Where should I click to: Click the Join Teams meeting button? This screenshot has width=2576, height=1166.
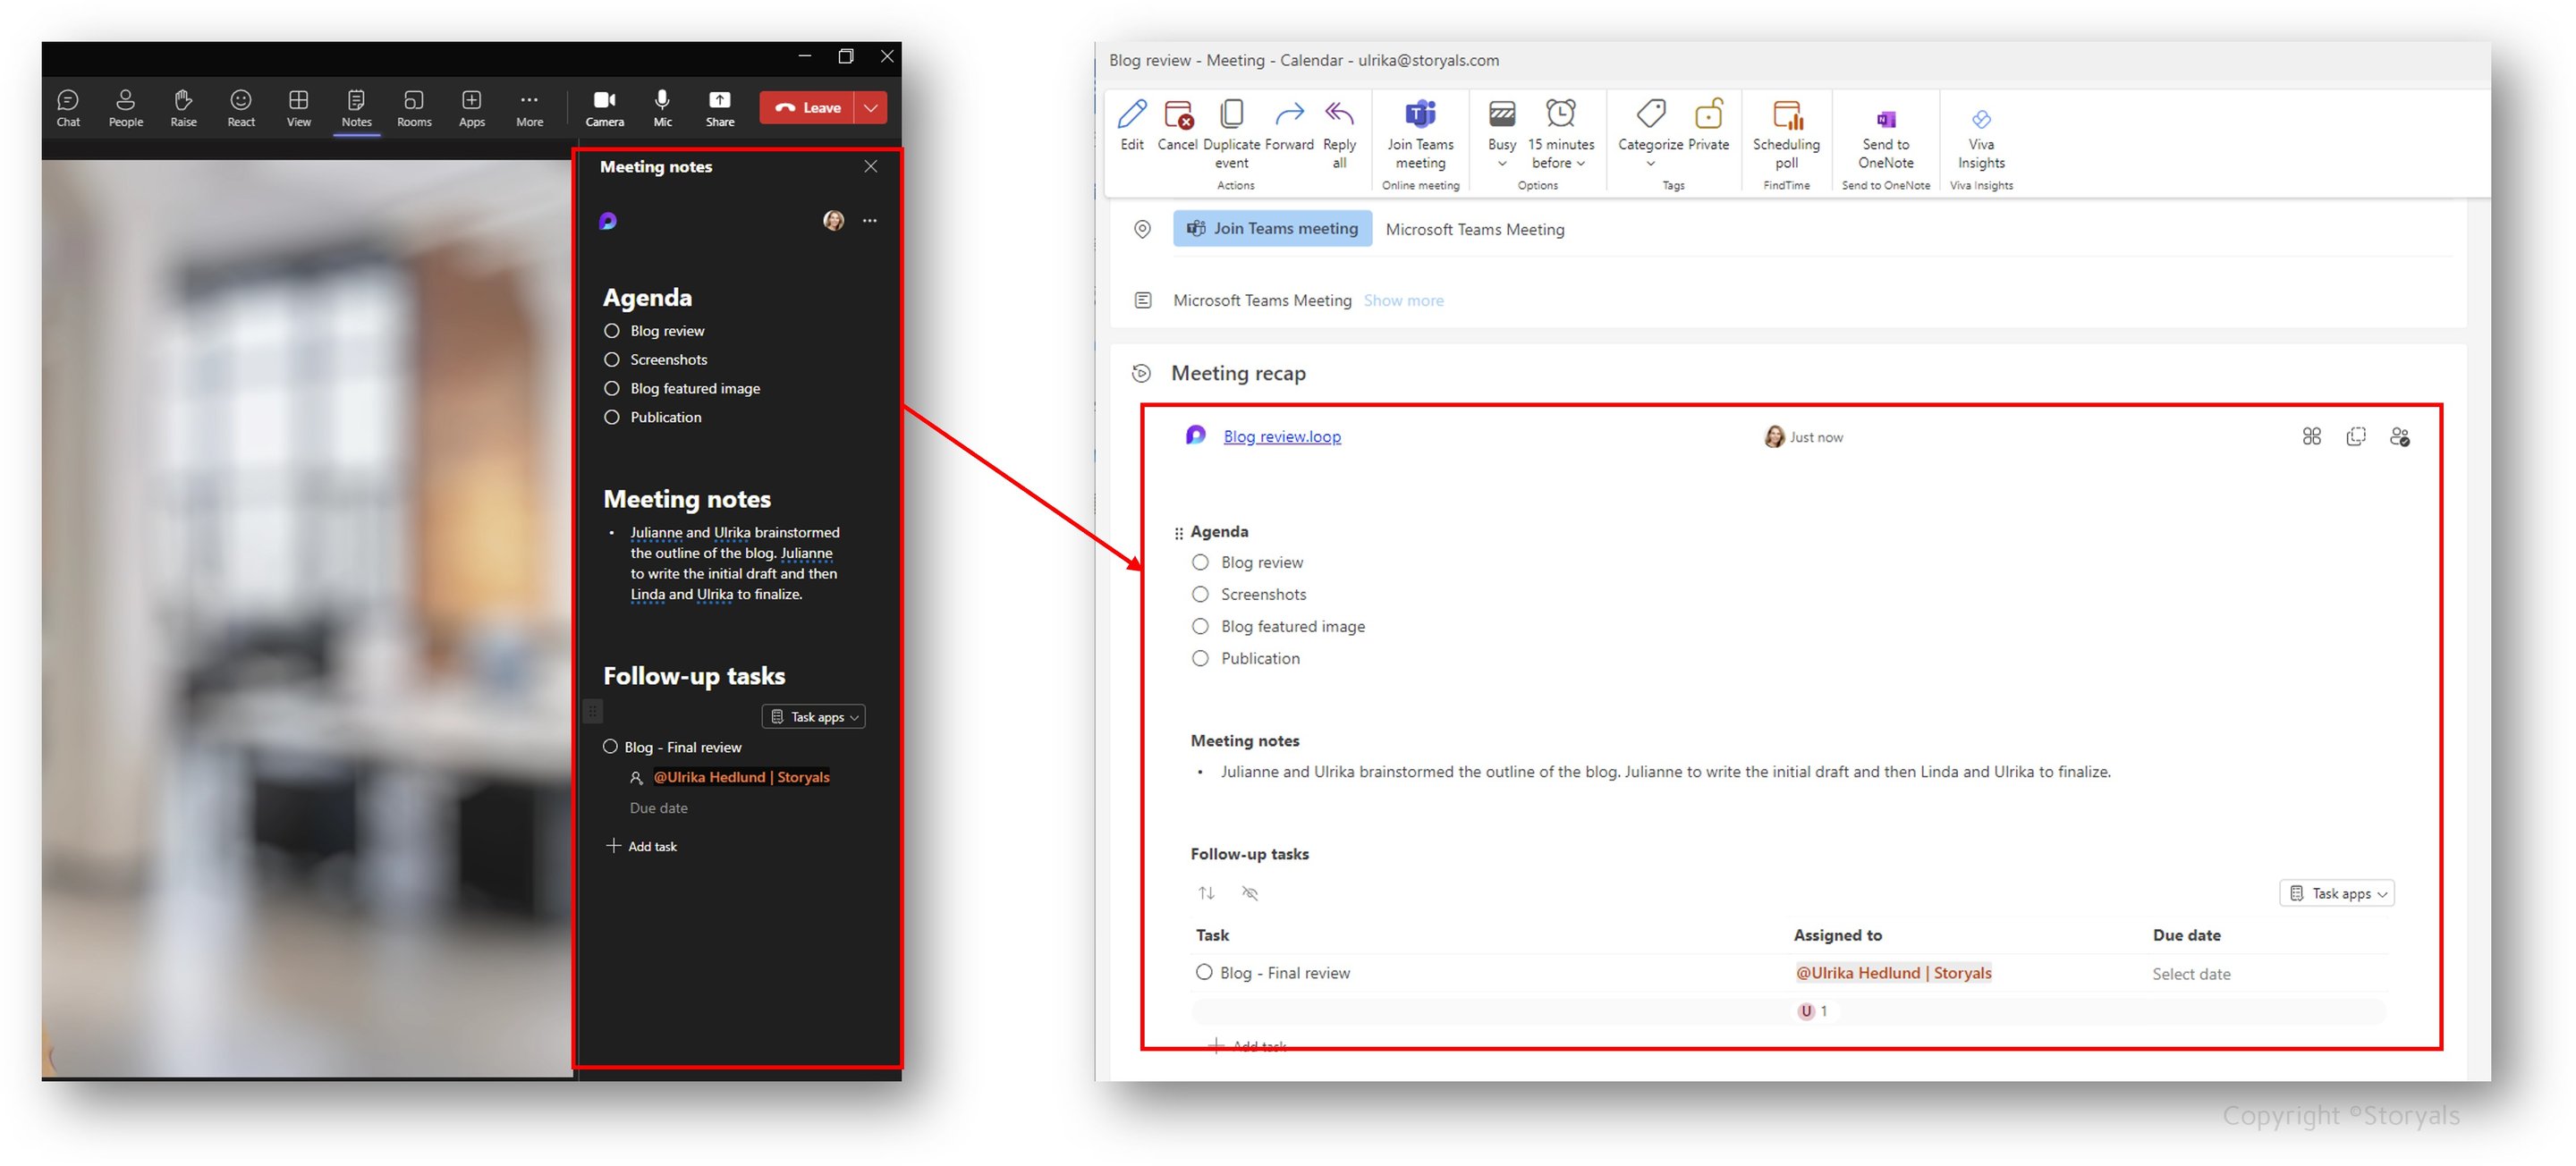click(1272, 228)
